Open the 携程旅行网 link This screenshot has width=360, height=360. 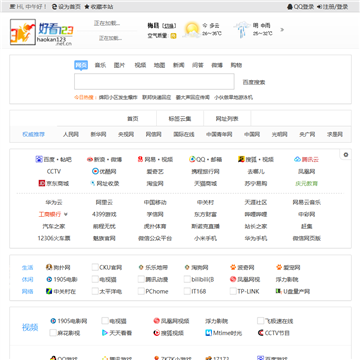206,171
